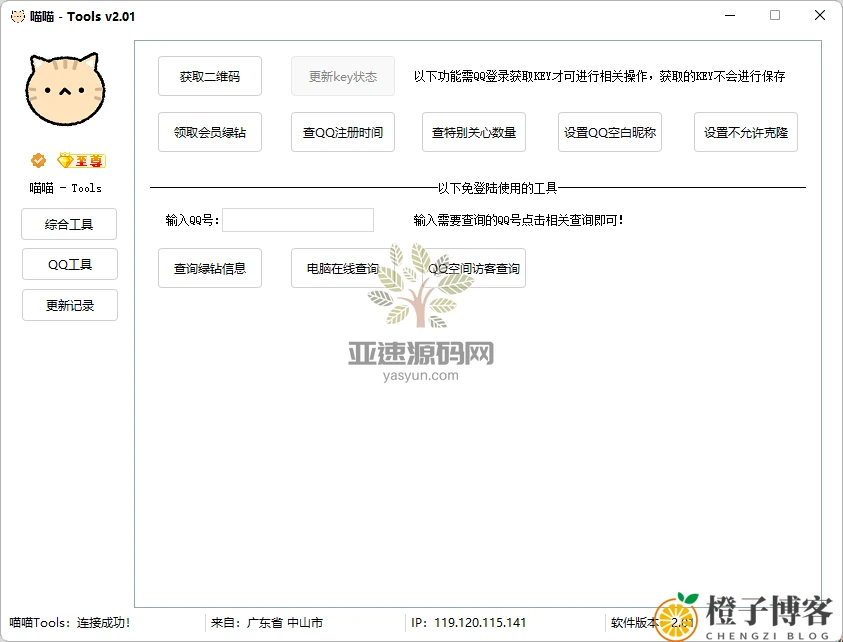Click the 设置QQ空白昵称 button
This screenshot has height=642, width=843.
click(x=610, y=132)
